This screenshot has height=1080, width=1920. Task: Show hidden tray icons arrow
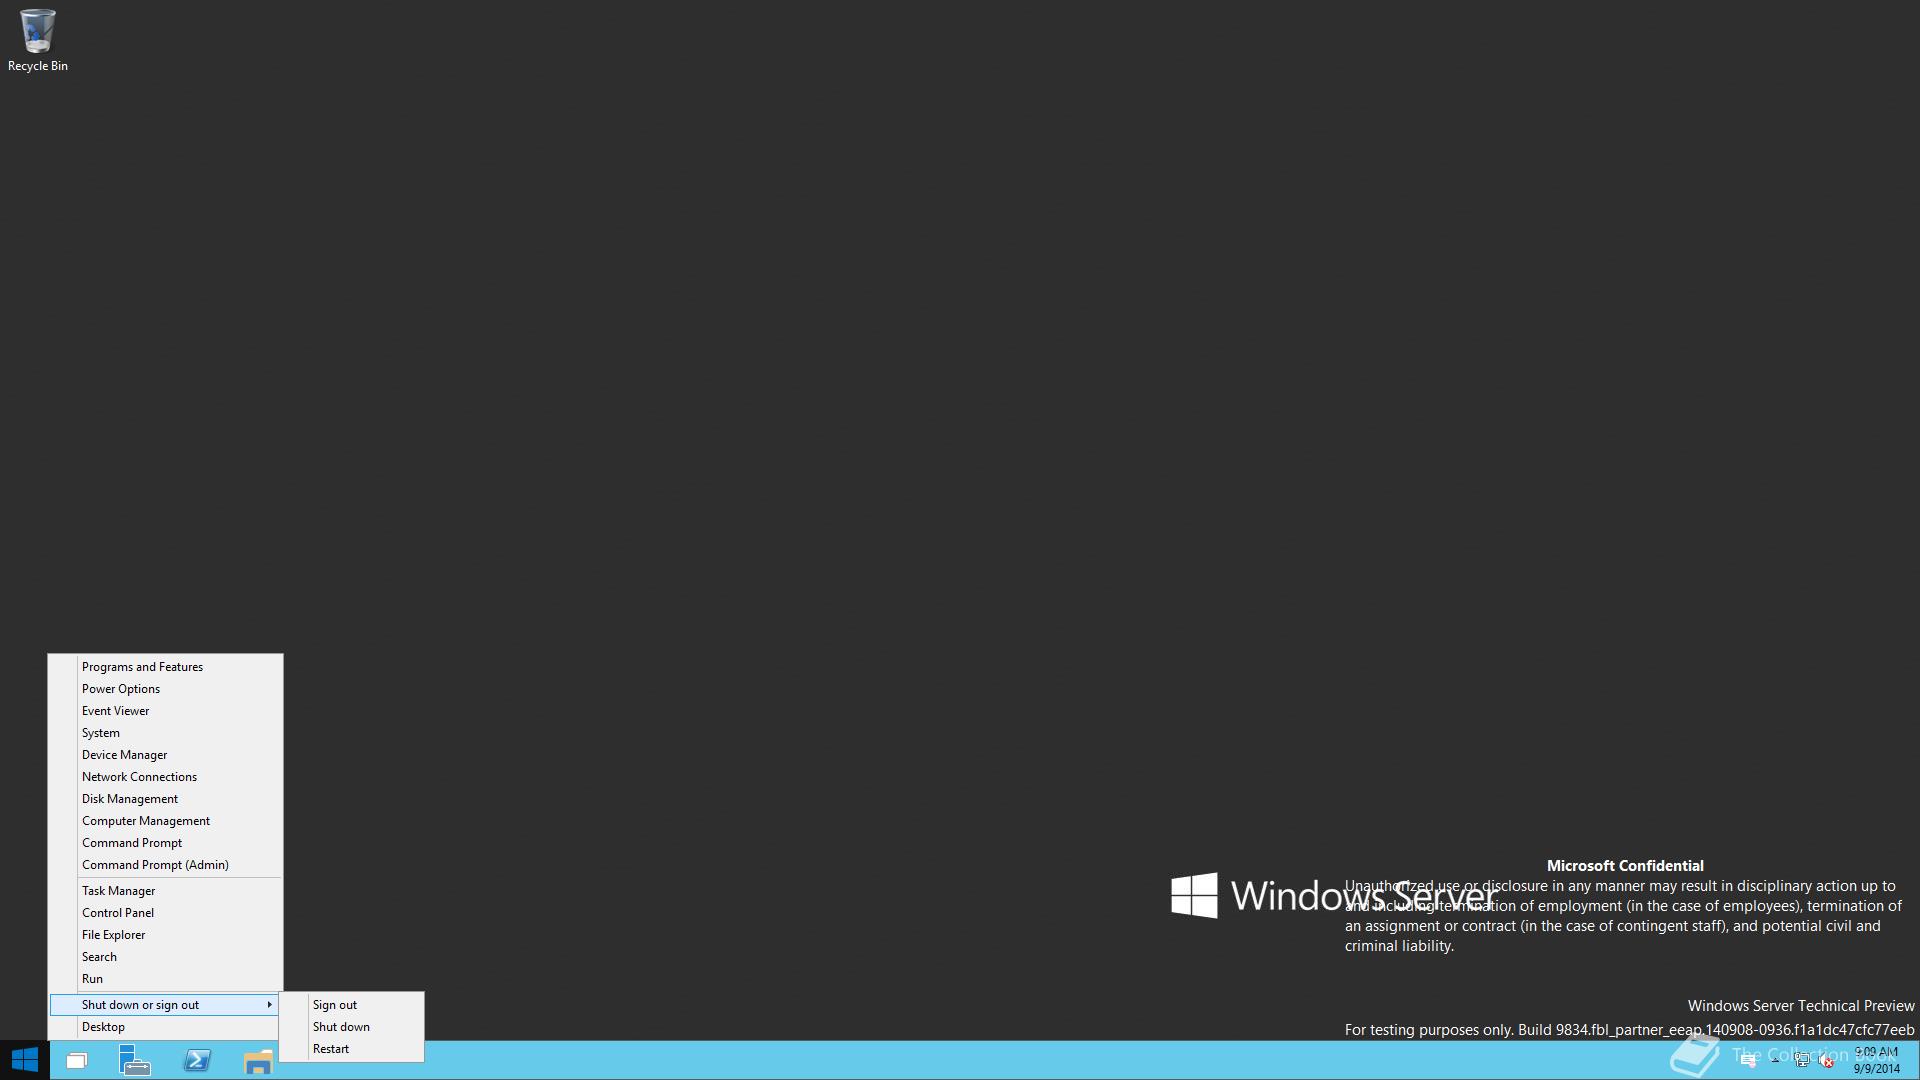1776,1060
